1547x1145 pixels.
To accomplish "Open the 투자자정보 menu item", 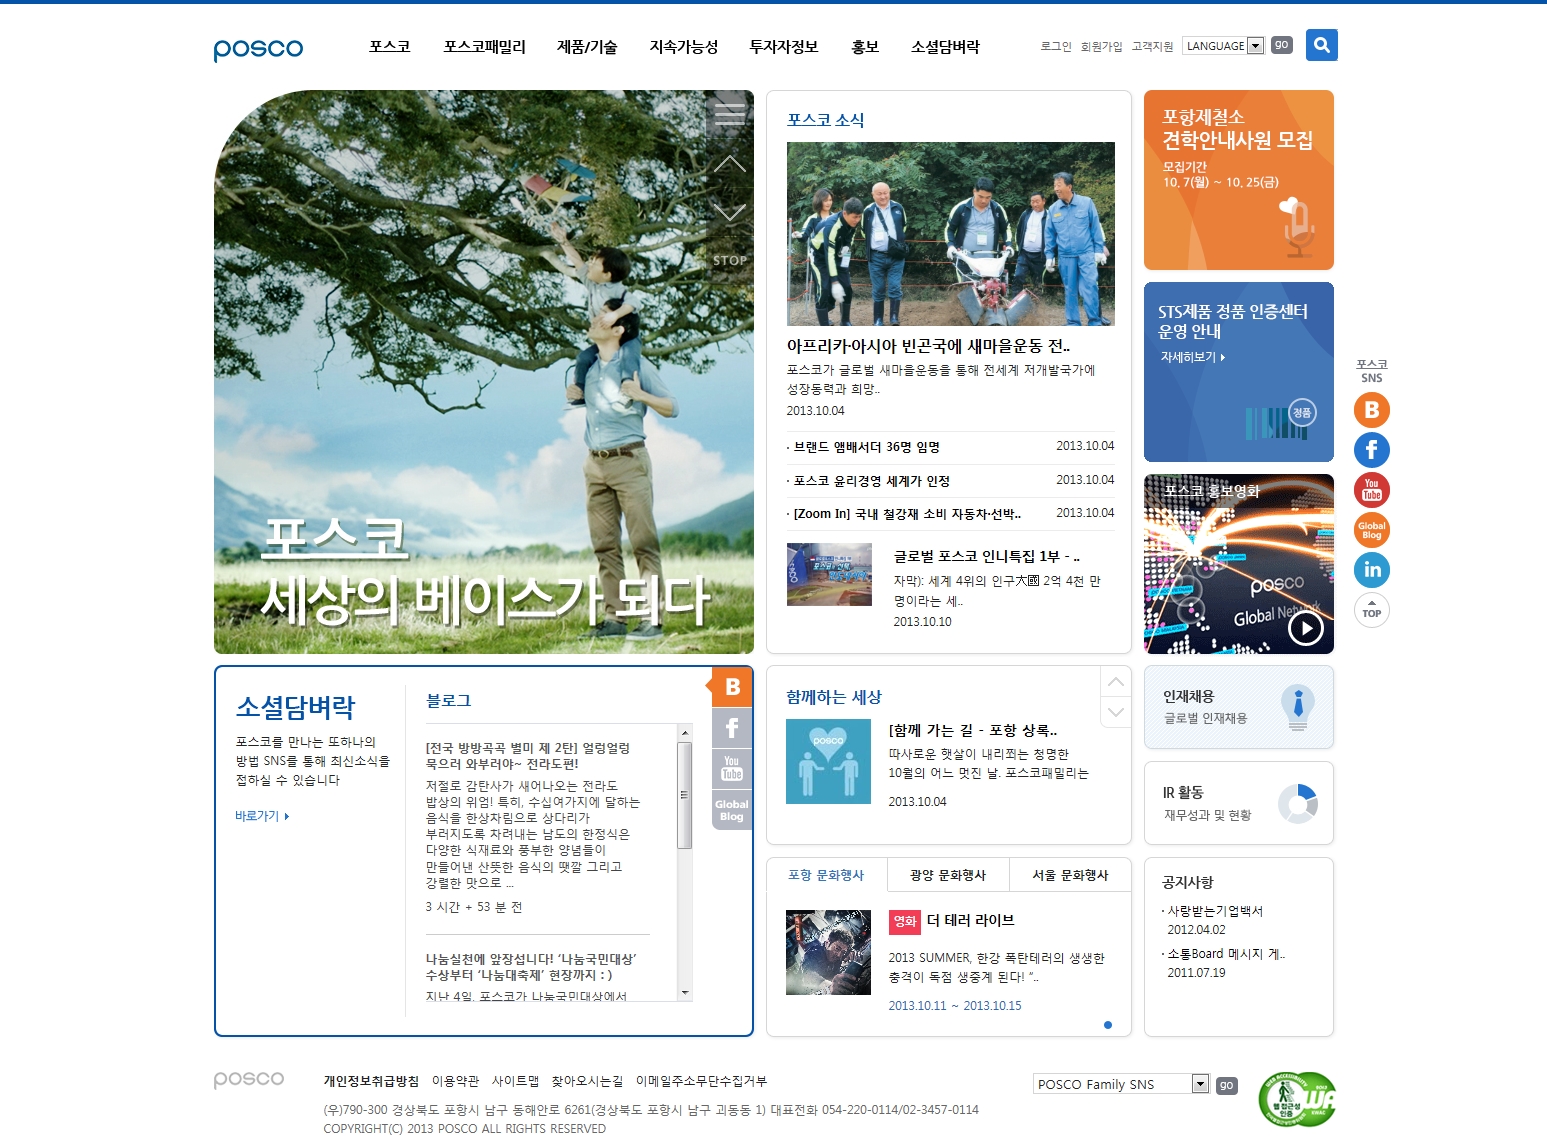I will click(x=784, y=47).
